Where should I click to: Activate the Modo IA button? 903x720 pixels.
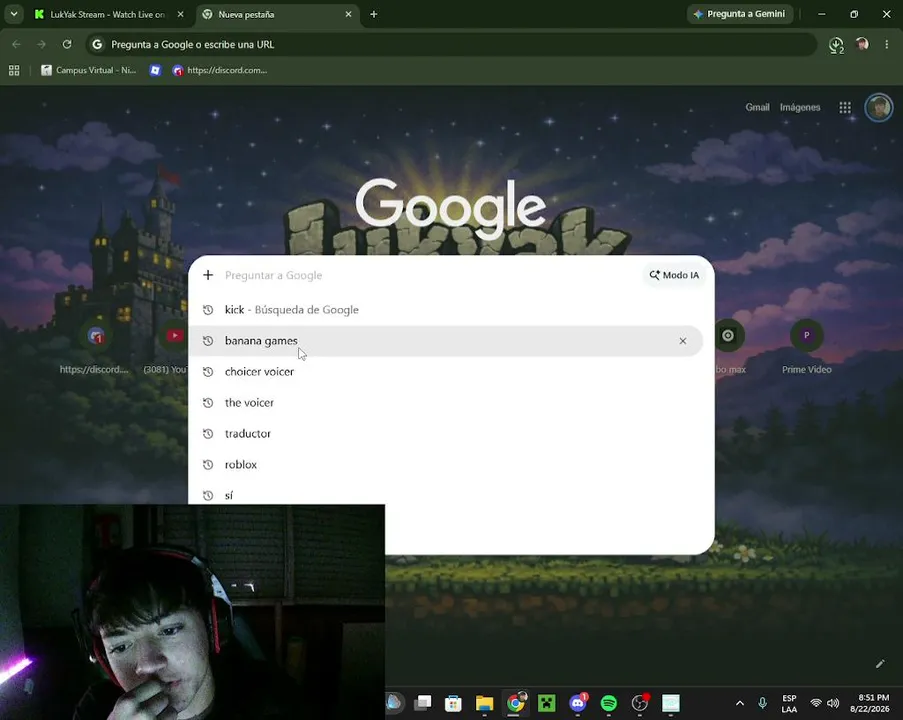(674, 275)
